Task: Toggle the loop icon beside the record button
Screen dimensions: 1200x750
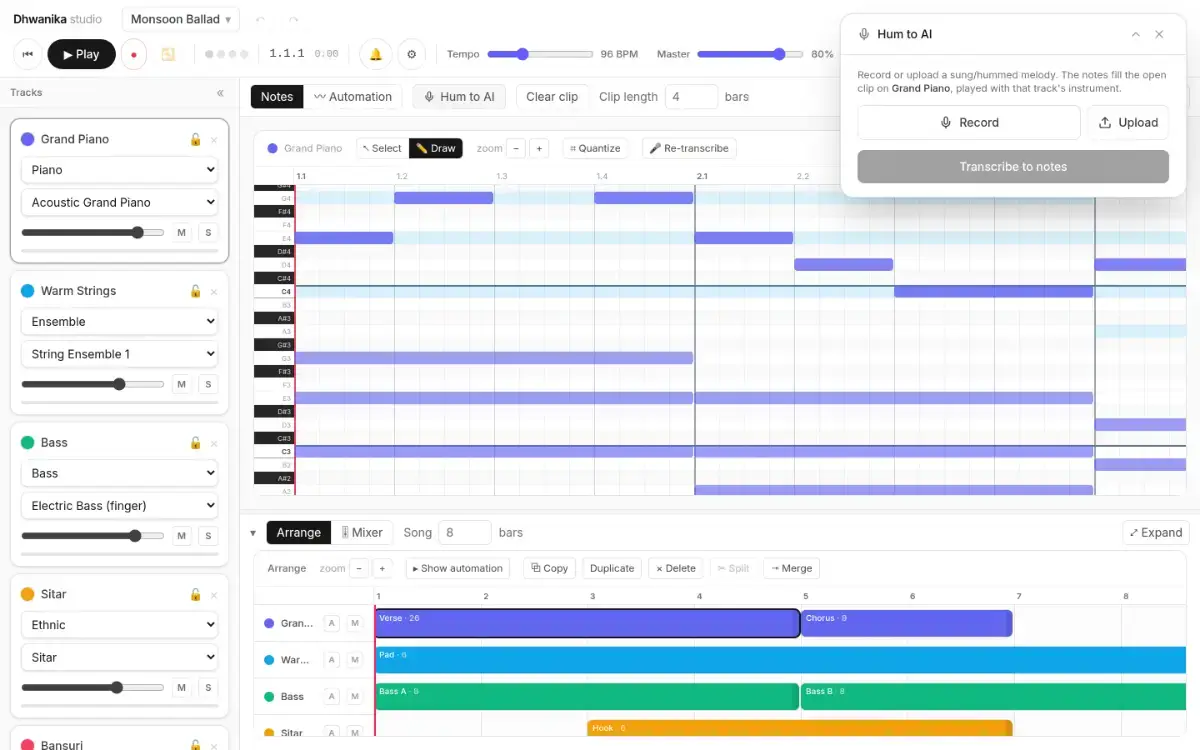Action: 168,54
